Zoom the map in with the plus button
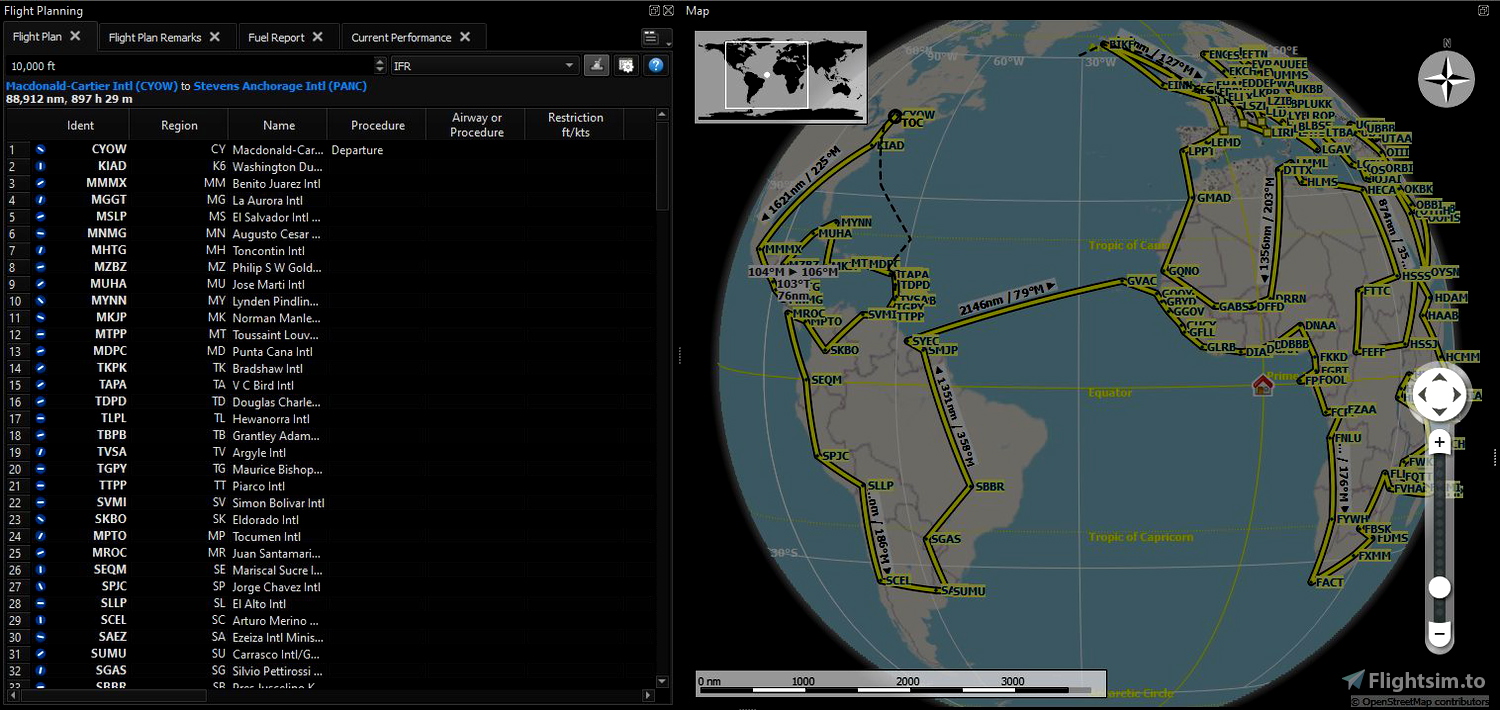The width and height of the screenshot is (1500, 710). click(x=1439, y=441)
